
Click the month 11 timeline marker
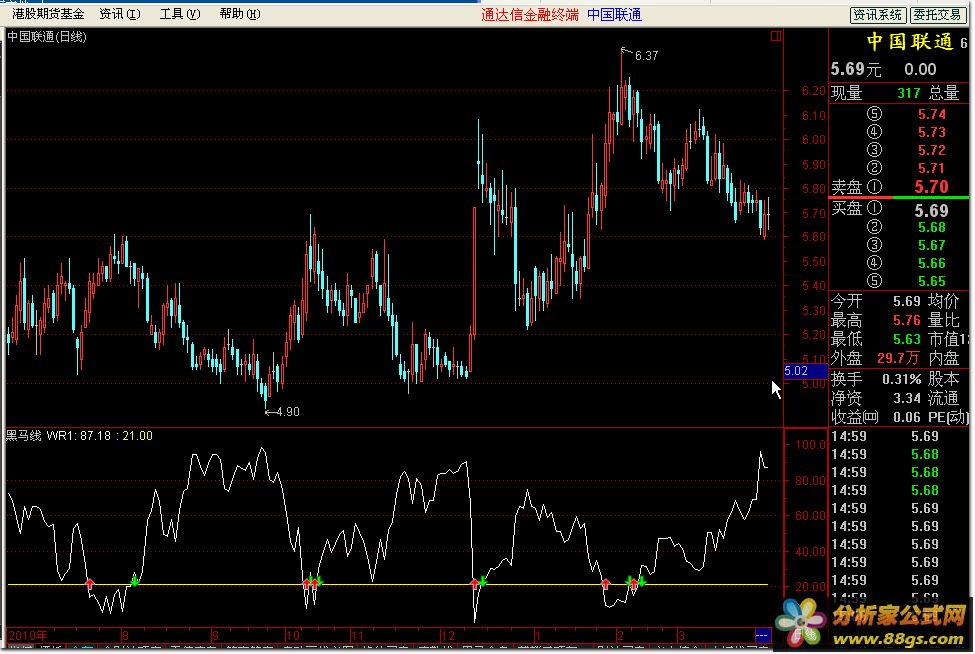[357, 635]
